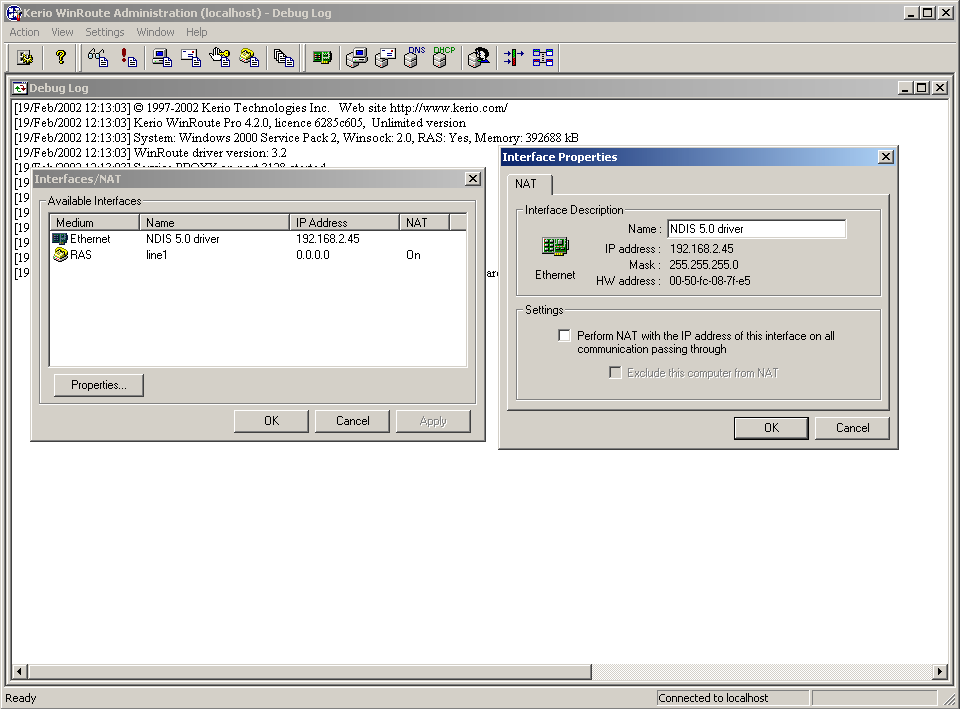960x709 pixels.
Task: Select the RAS row in Available Interfaces
Action: coord(257,255)
